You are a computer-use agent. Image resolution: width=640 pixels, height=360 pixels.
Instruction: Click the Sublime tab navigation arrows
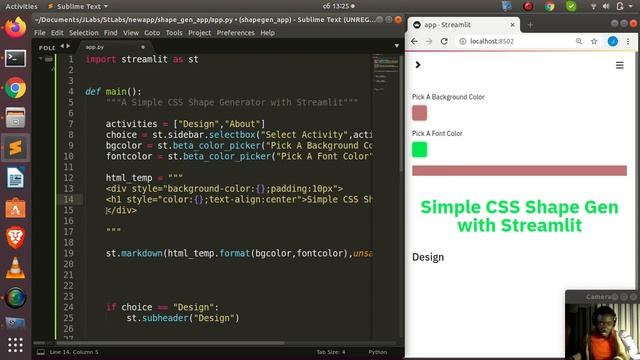point(65,46)
